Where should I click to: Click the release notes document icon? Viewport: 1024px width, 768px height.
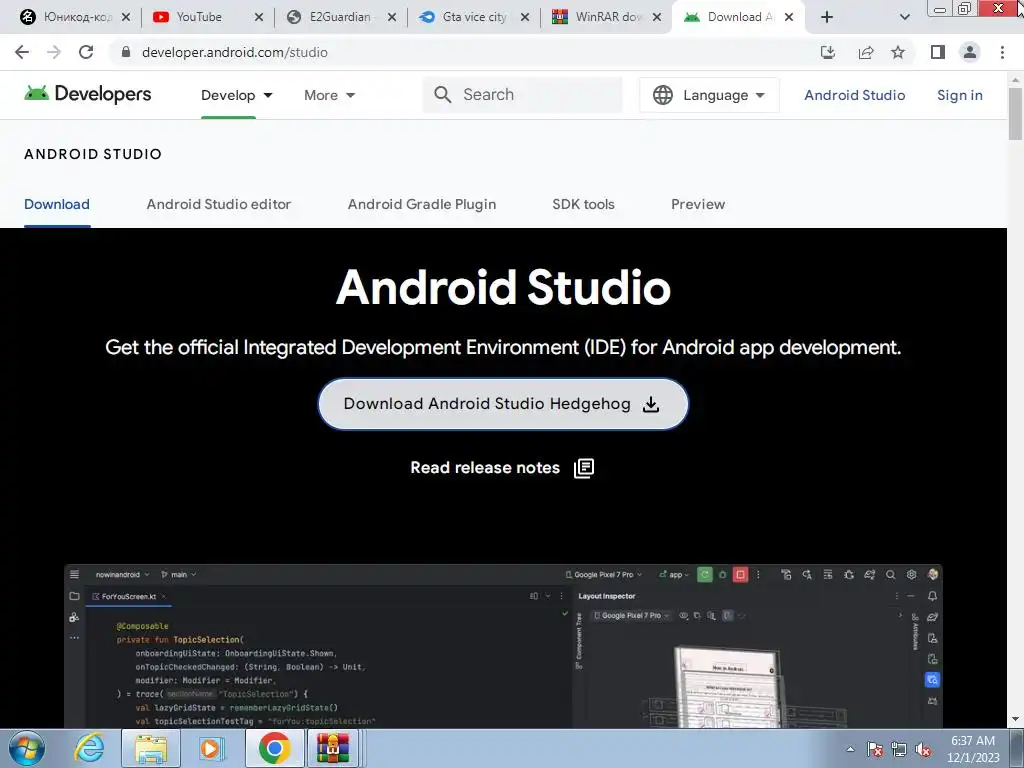pos(584,468)
